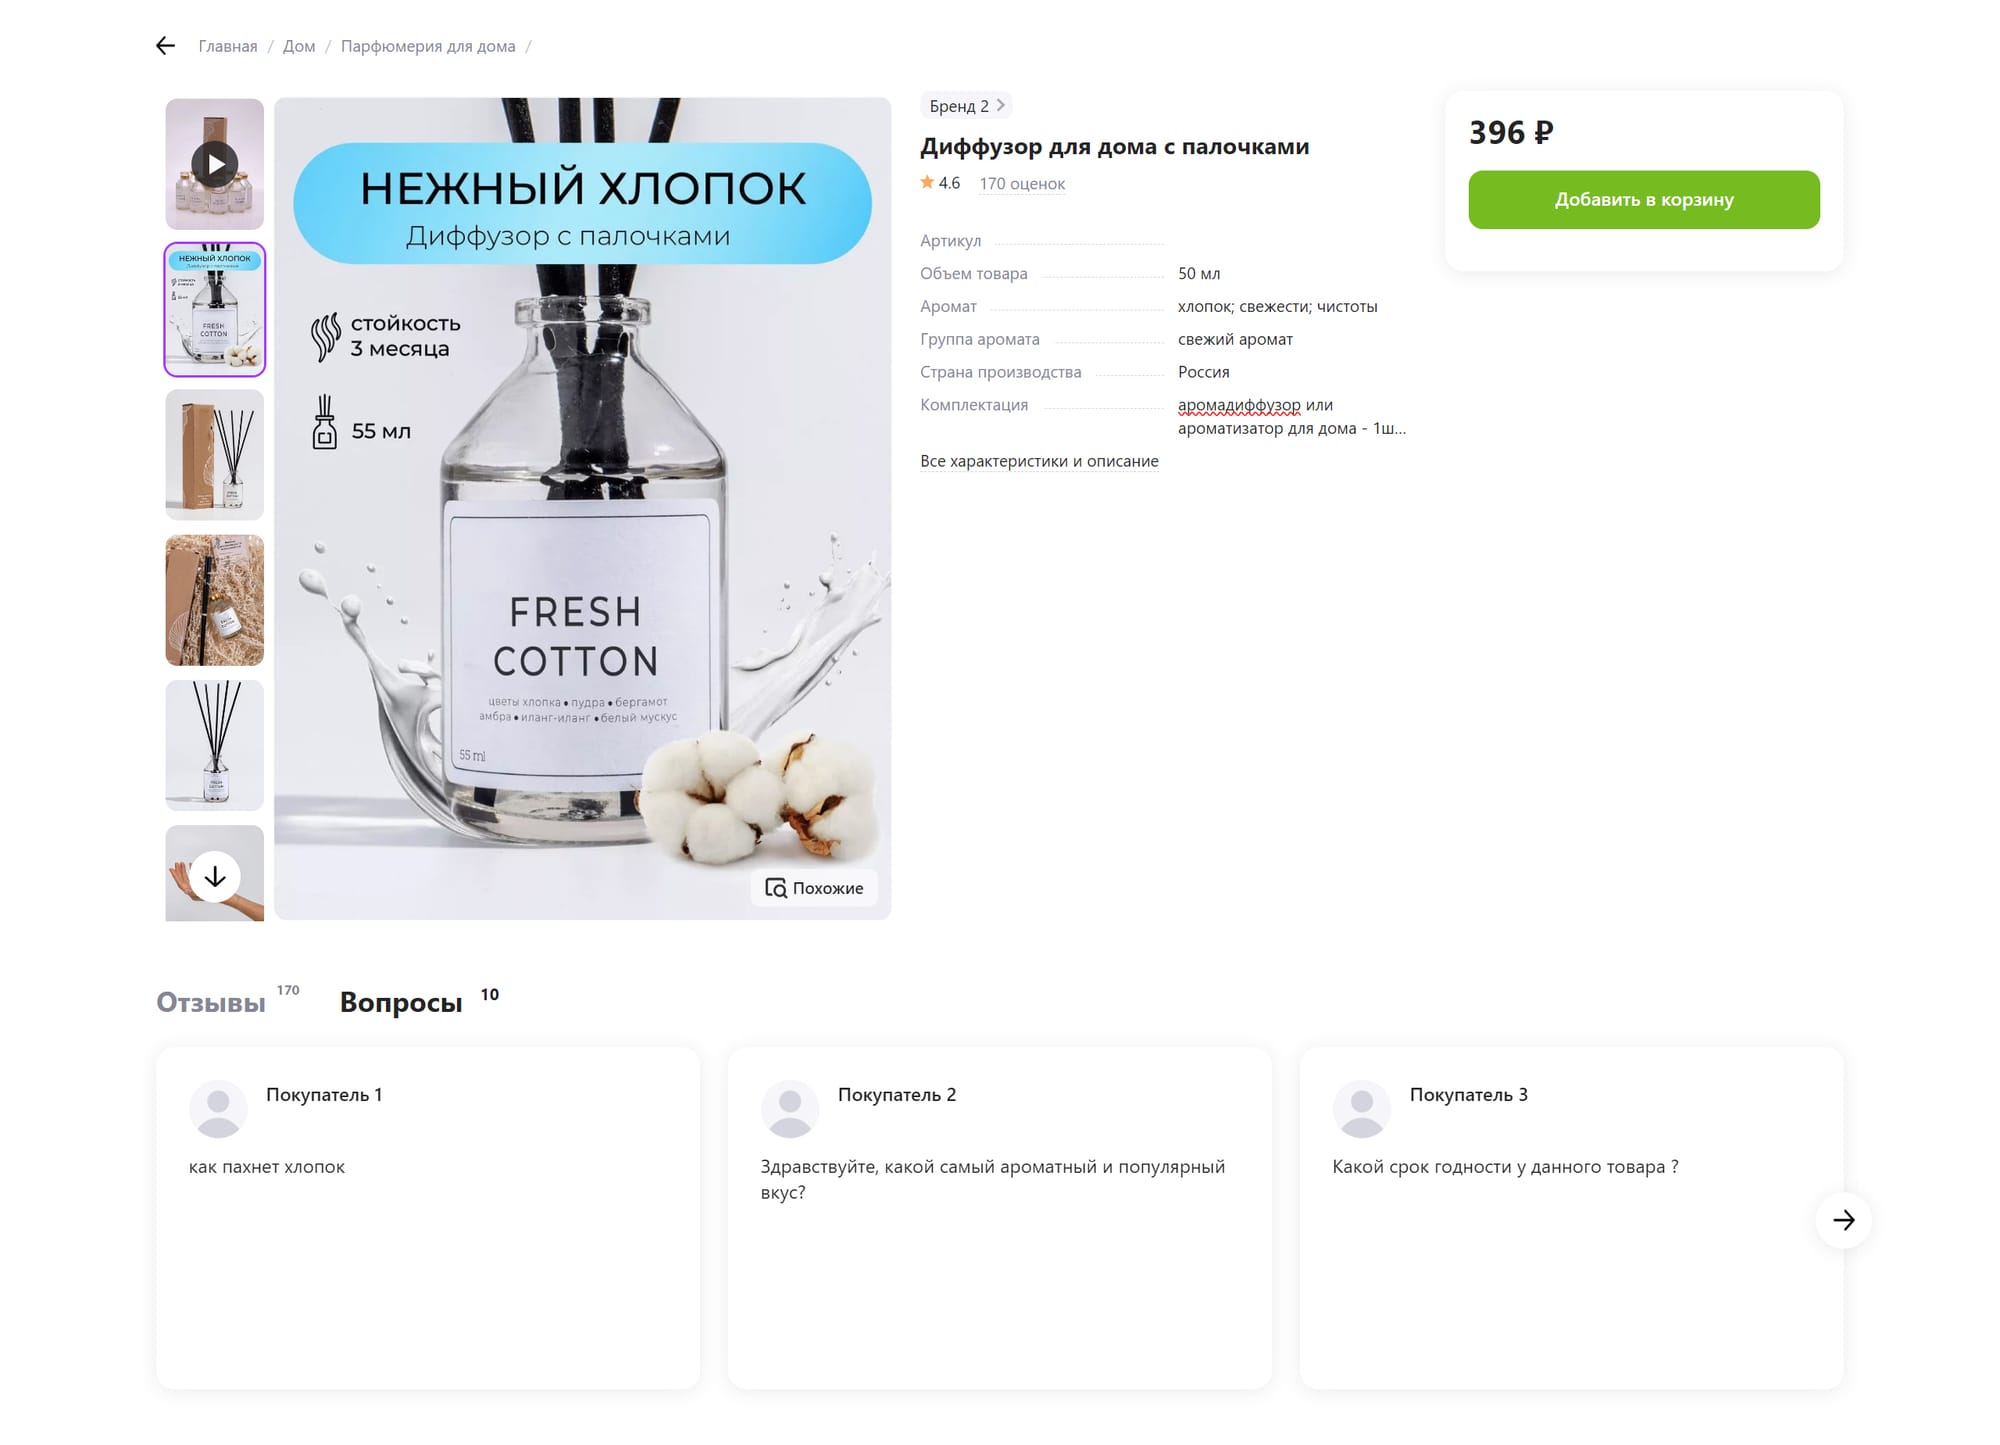
Task: Switch to the Отзывы tab
Action: pos(211,1002)
